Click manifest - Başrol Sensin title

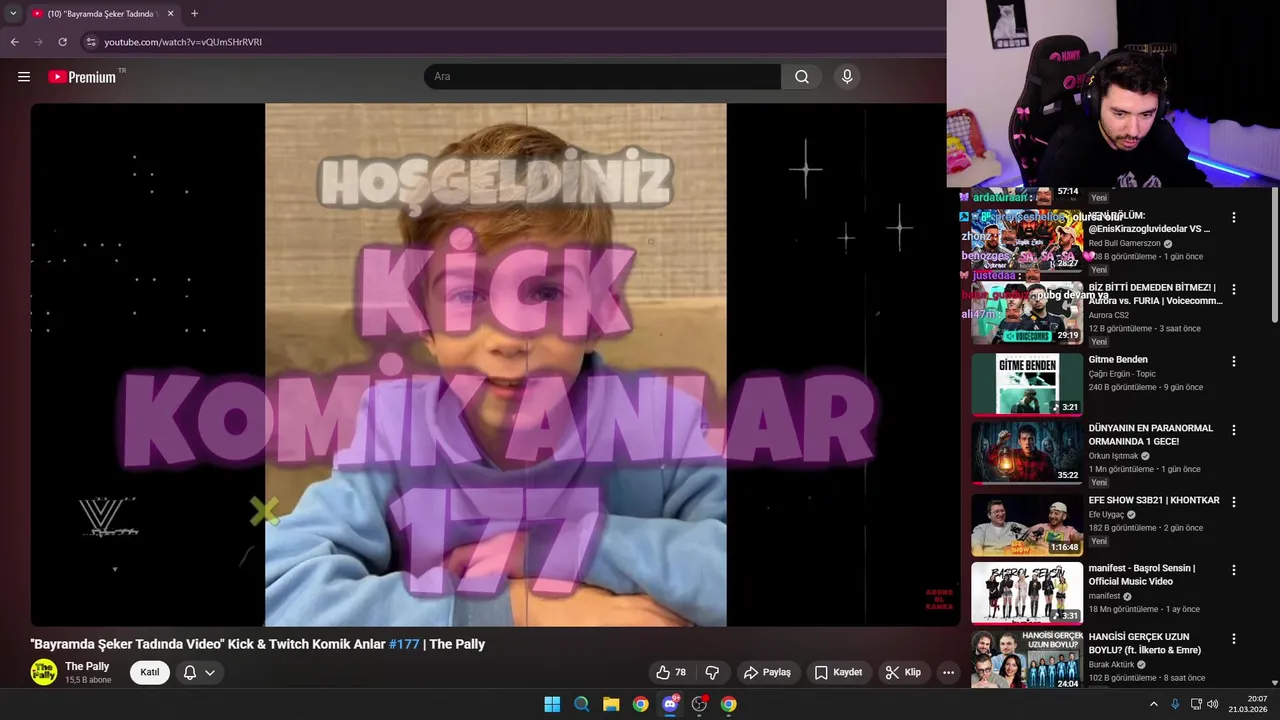[x=1142, y=575]
